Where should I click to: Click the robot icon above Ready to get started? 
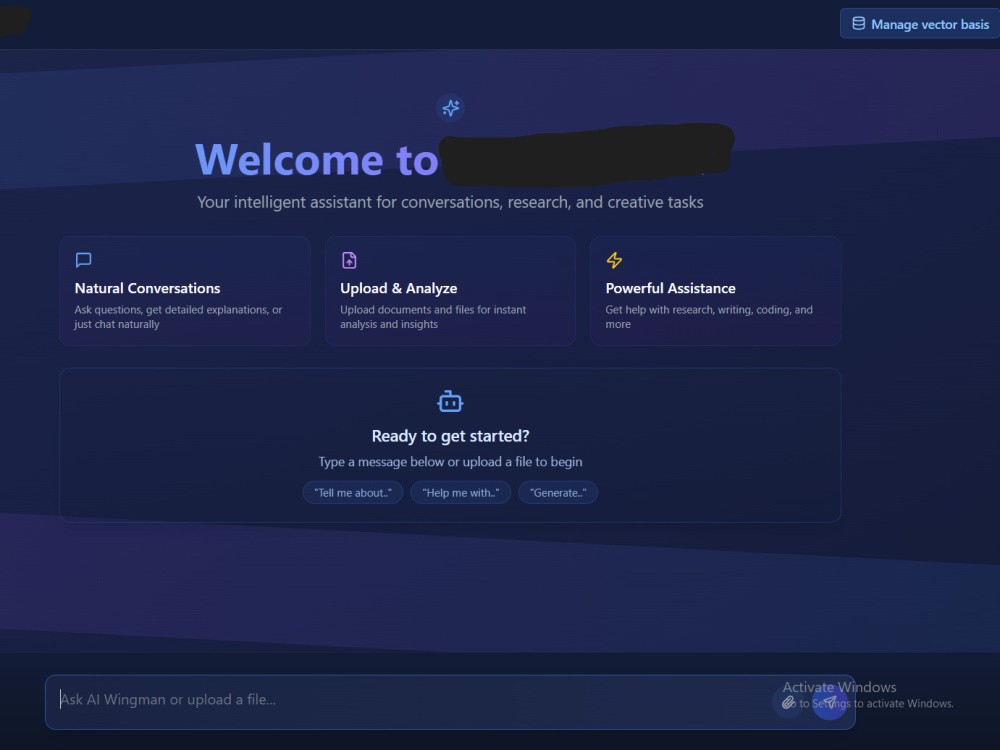[x=450, y=401]
